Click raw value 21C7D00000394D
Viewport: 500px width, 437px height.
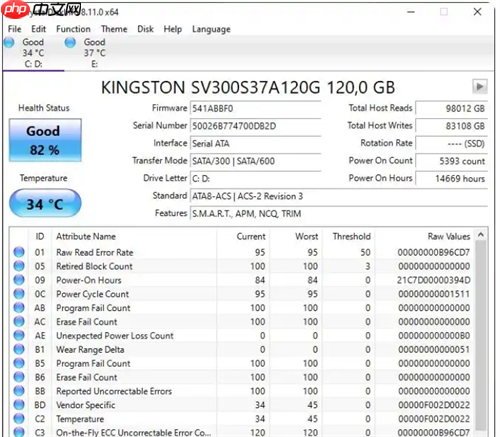point(434,280)
